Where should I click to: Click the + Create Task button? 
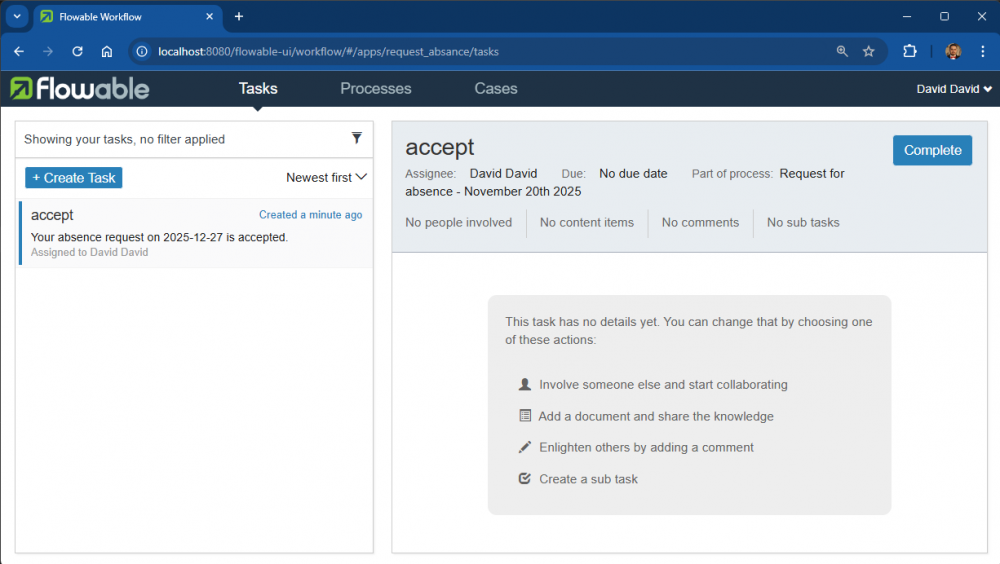[x=74, y=178]
